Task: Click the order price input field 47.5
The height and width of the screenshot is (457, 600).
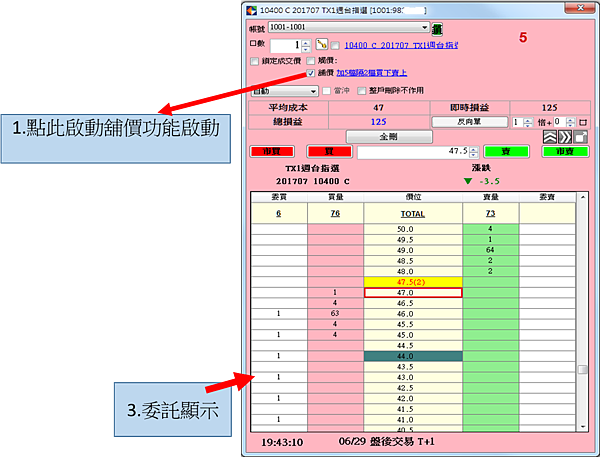Action: (413, 152)
